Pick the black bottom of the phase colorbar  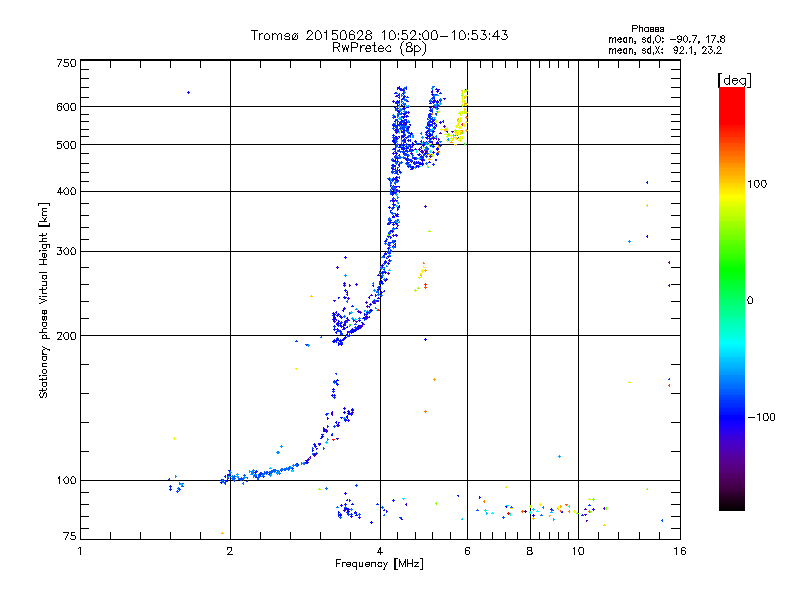tap(732, 503)
